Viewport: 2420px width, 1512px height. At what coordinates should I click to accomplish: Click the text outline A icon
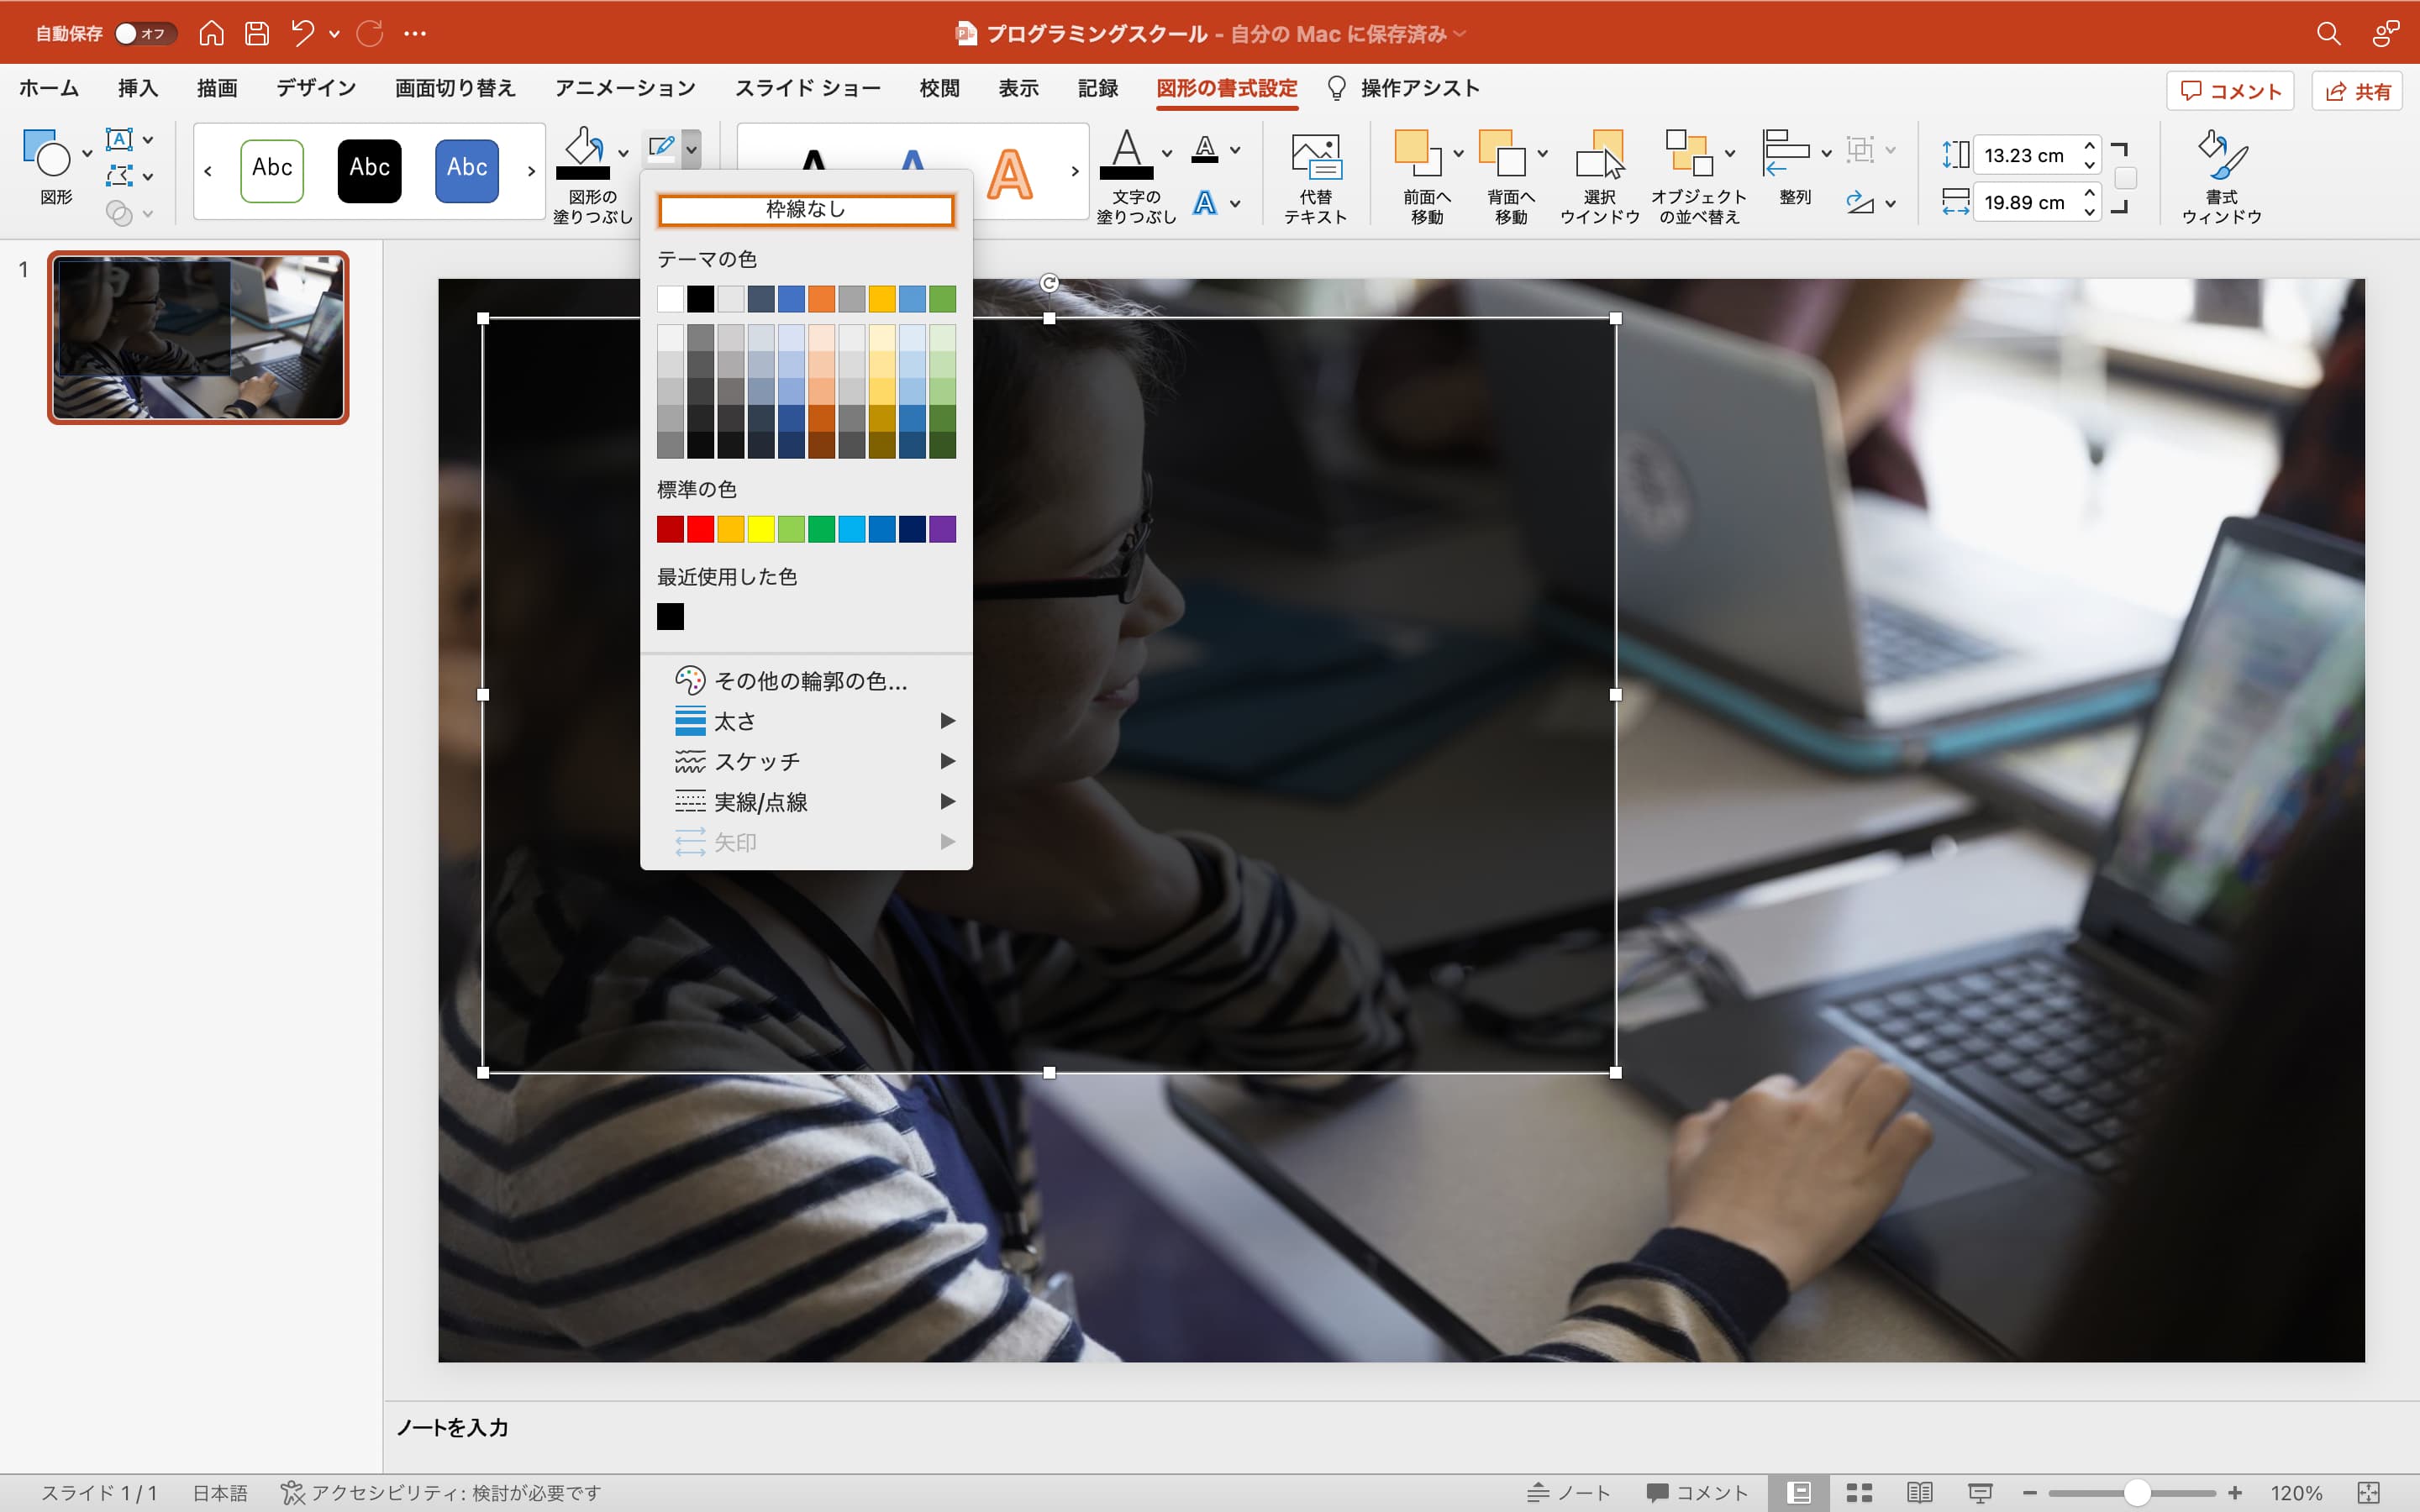(x=1205, y=150)
